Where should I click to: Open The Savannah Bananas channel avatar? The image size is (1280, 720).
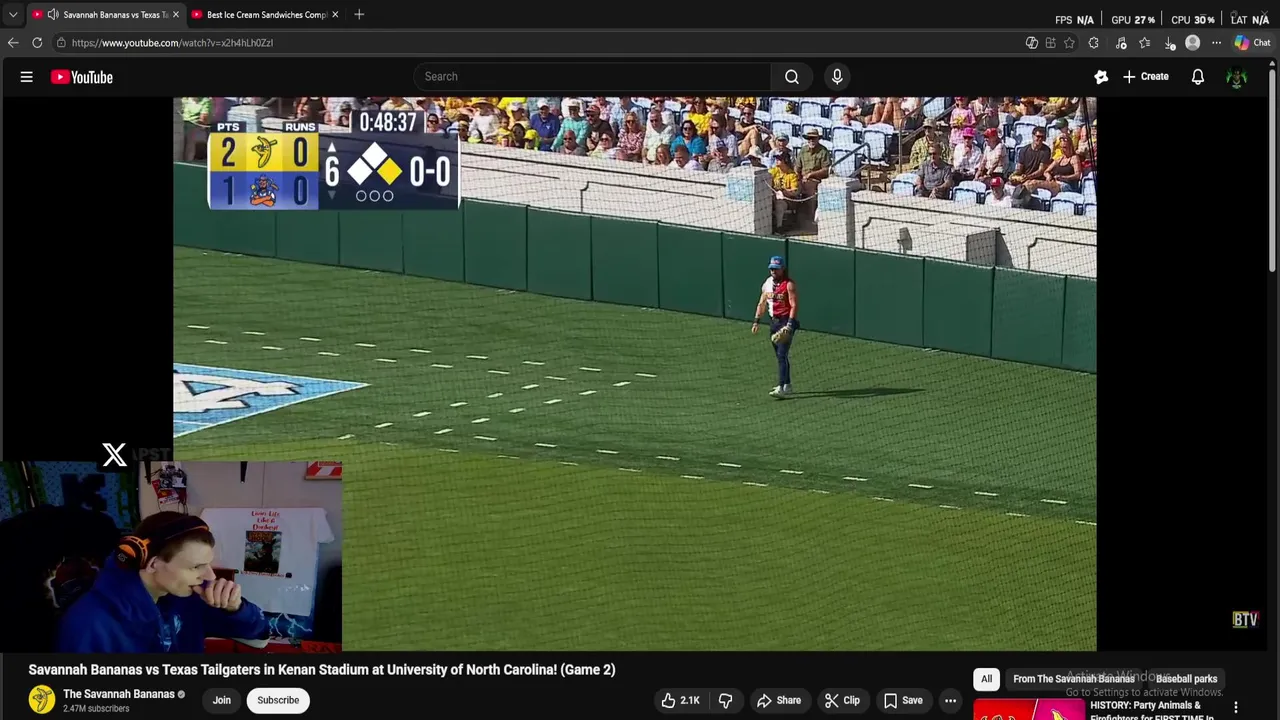41,700
